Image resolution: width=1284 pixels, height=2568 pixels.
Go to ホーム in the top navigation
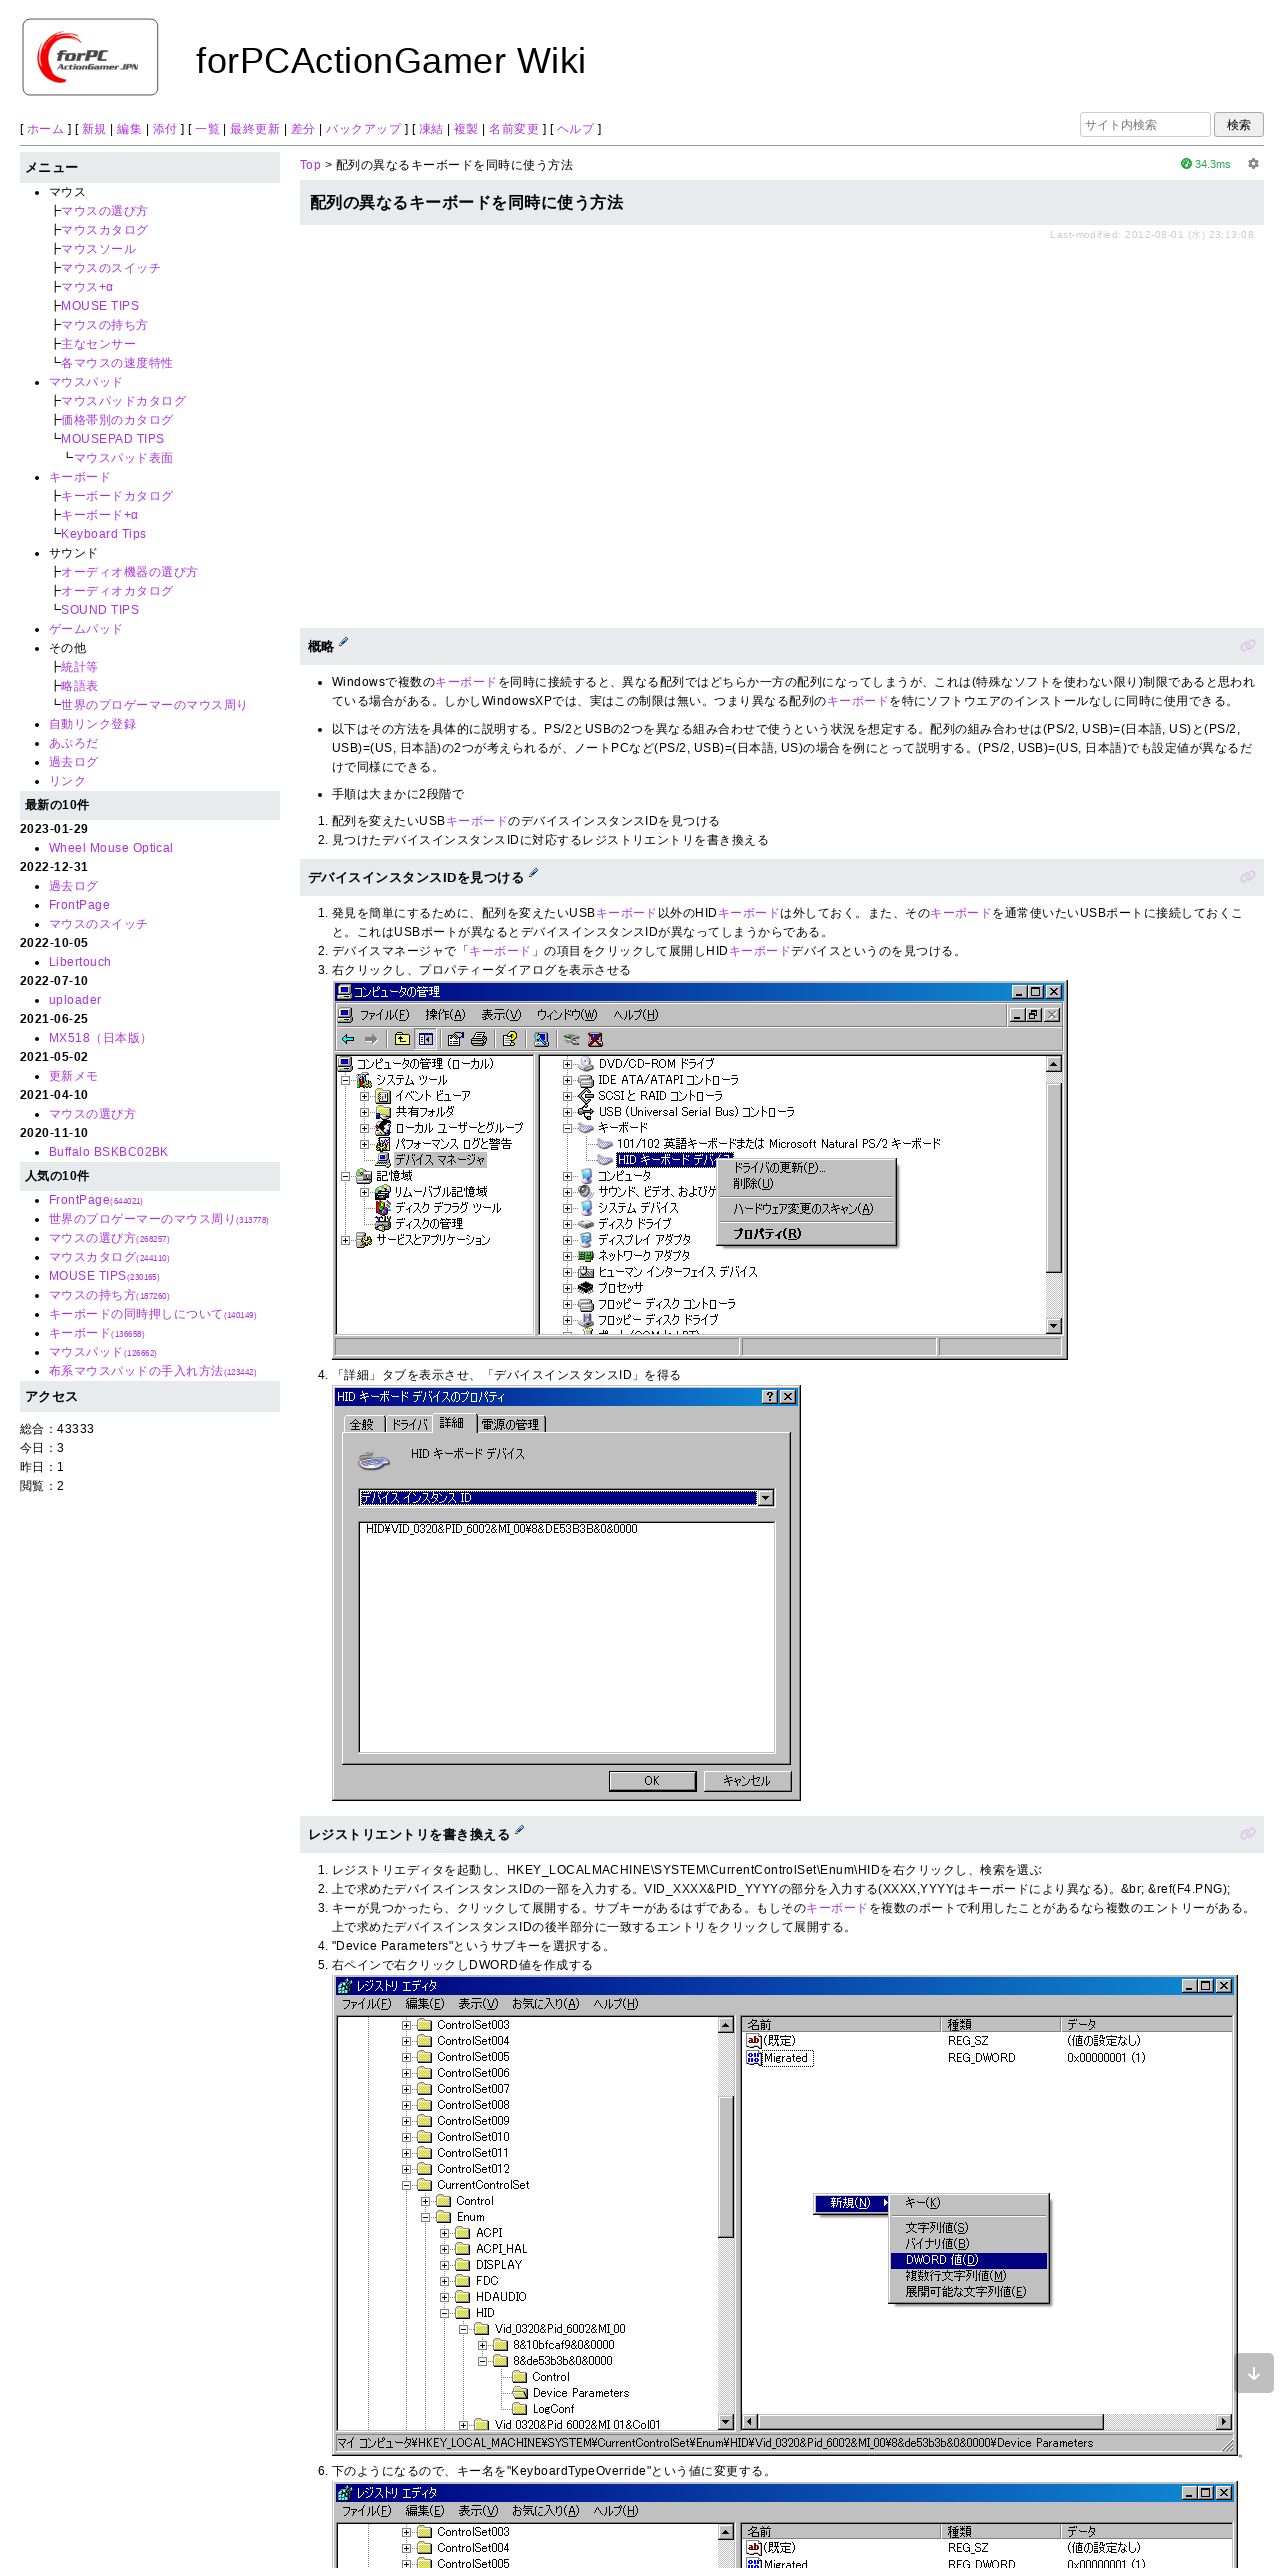pyautogui.click(x=45, y=129)
